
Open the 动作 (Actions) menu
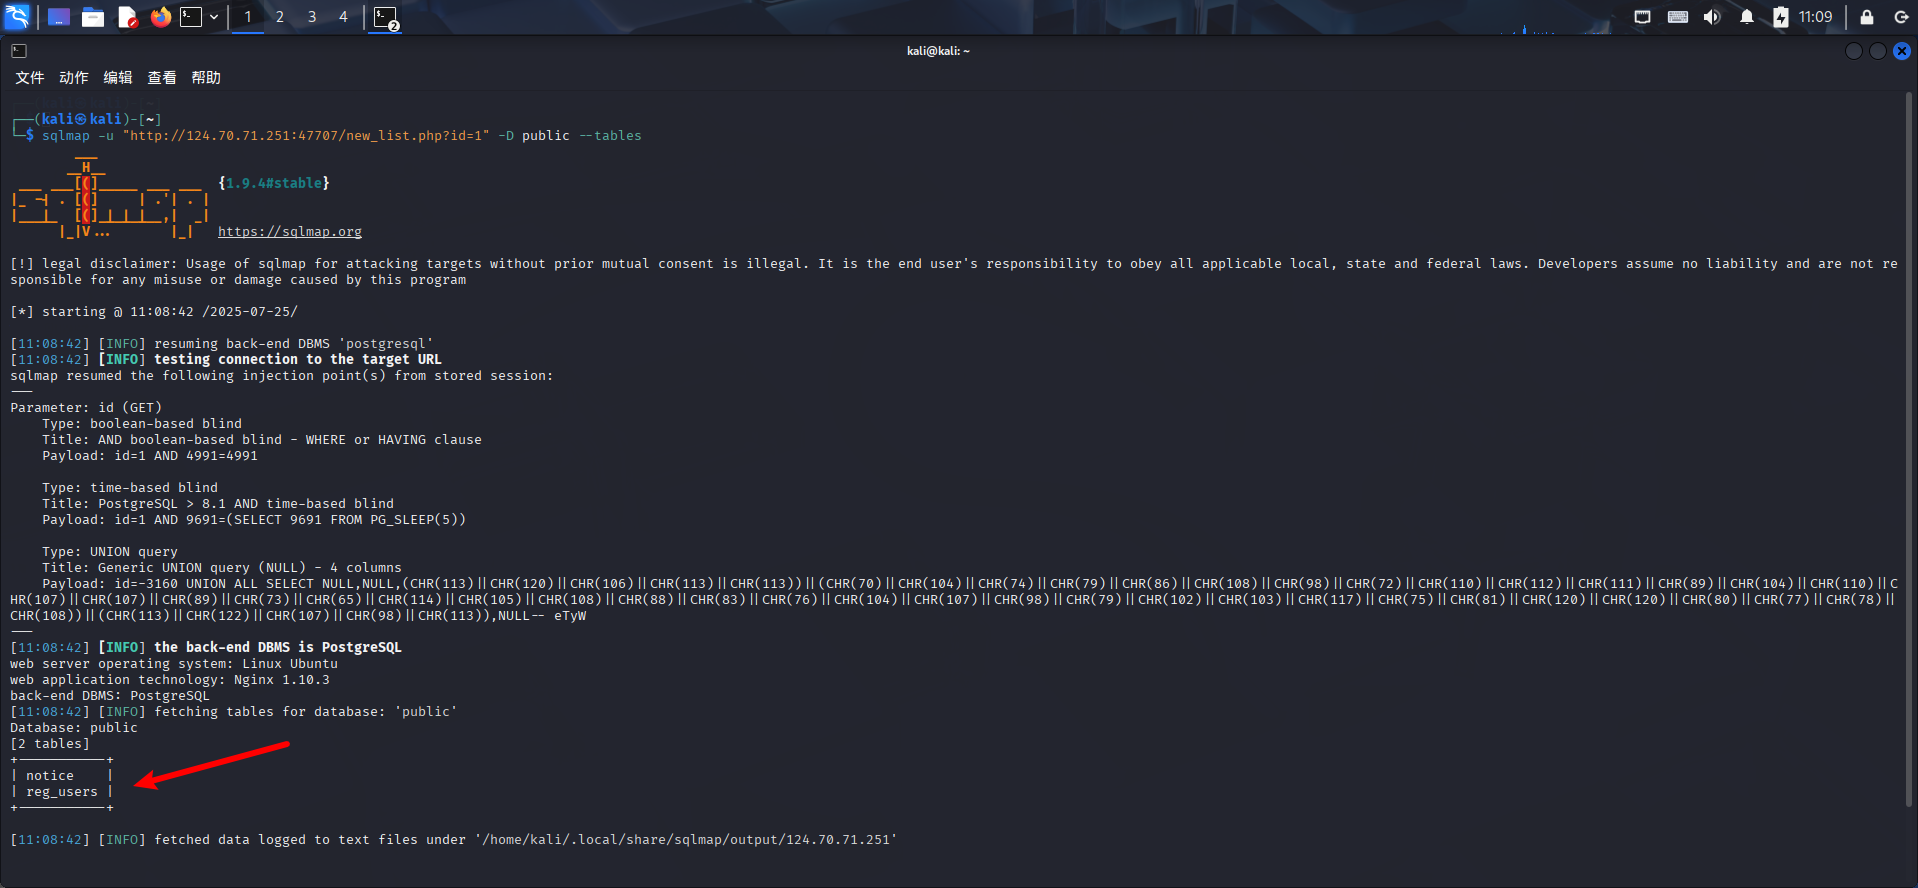pos(74,78)
